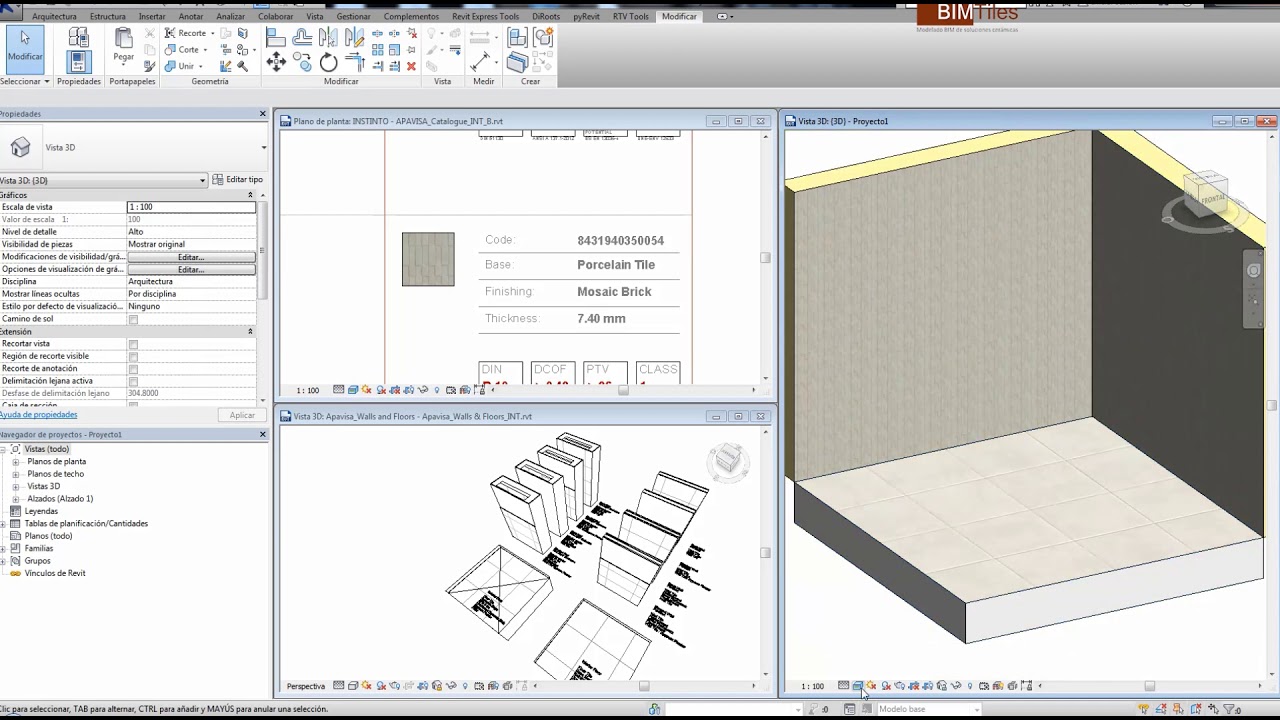The image size is (1280, 720).
Task: Select Leyendas in project browser
Action: point(41,511)
